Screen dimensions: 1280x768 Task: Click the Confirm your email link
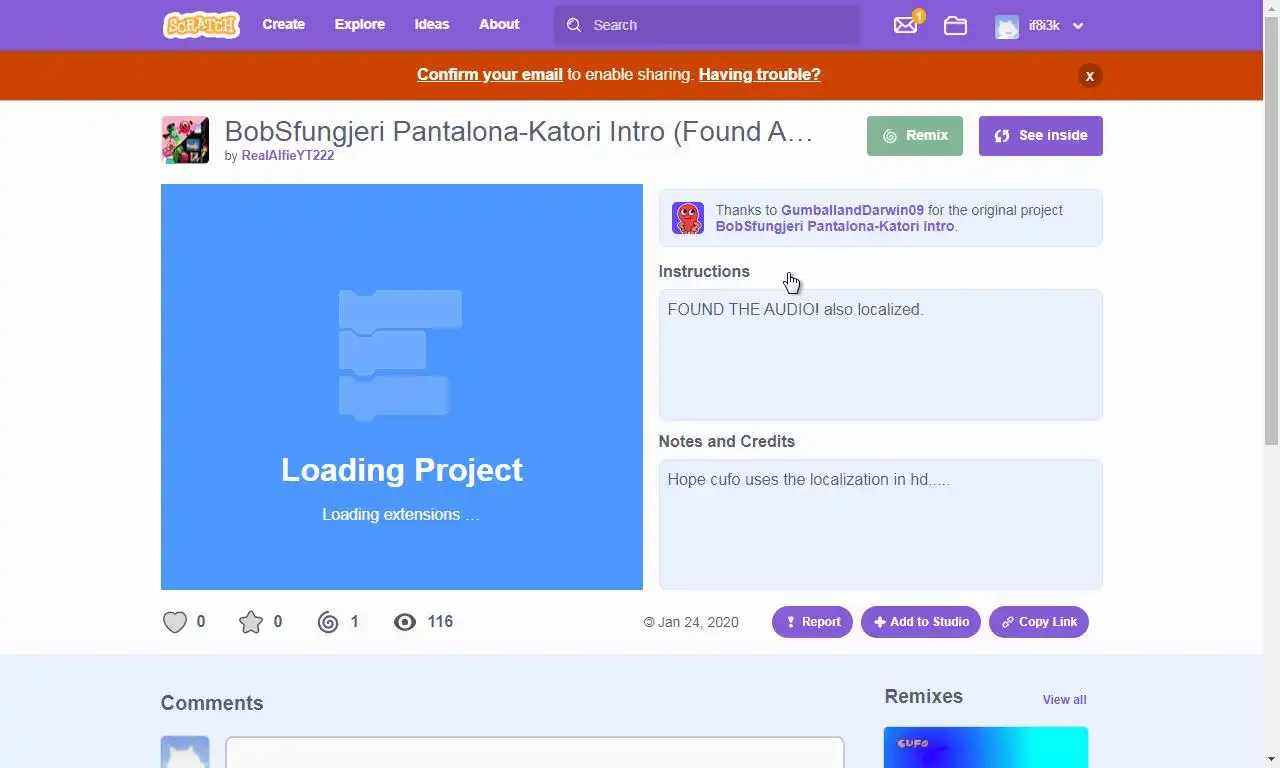(490, 74)
